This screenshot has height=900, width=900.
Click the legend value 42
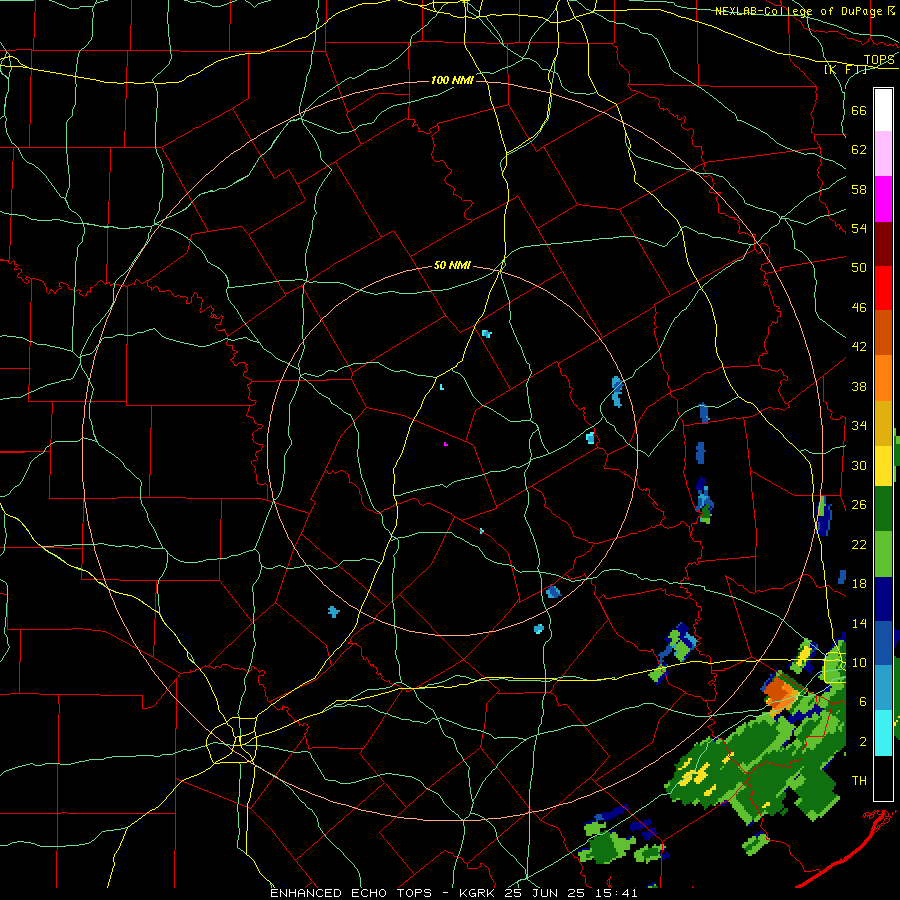tap(859, 347)
